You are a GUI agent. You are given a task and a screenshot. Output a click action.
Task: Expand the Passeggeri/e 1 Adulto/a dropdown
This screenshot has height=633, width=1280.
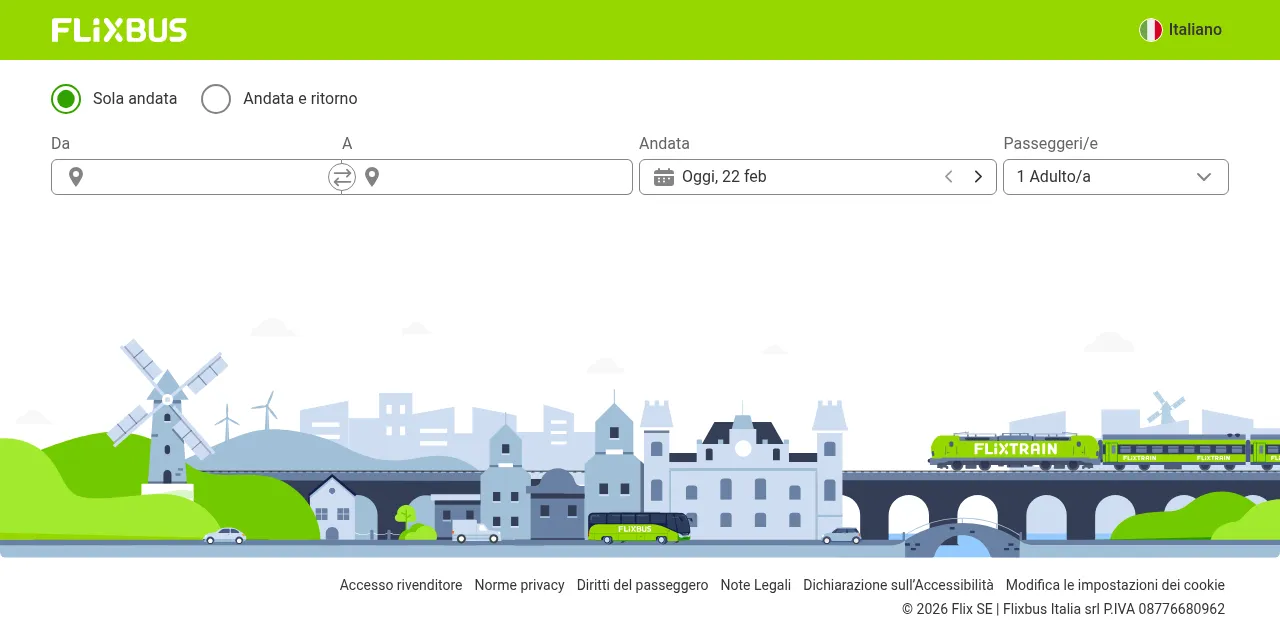(x=1116, y=177)
